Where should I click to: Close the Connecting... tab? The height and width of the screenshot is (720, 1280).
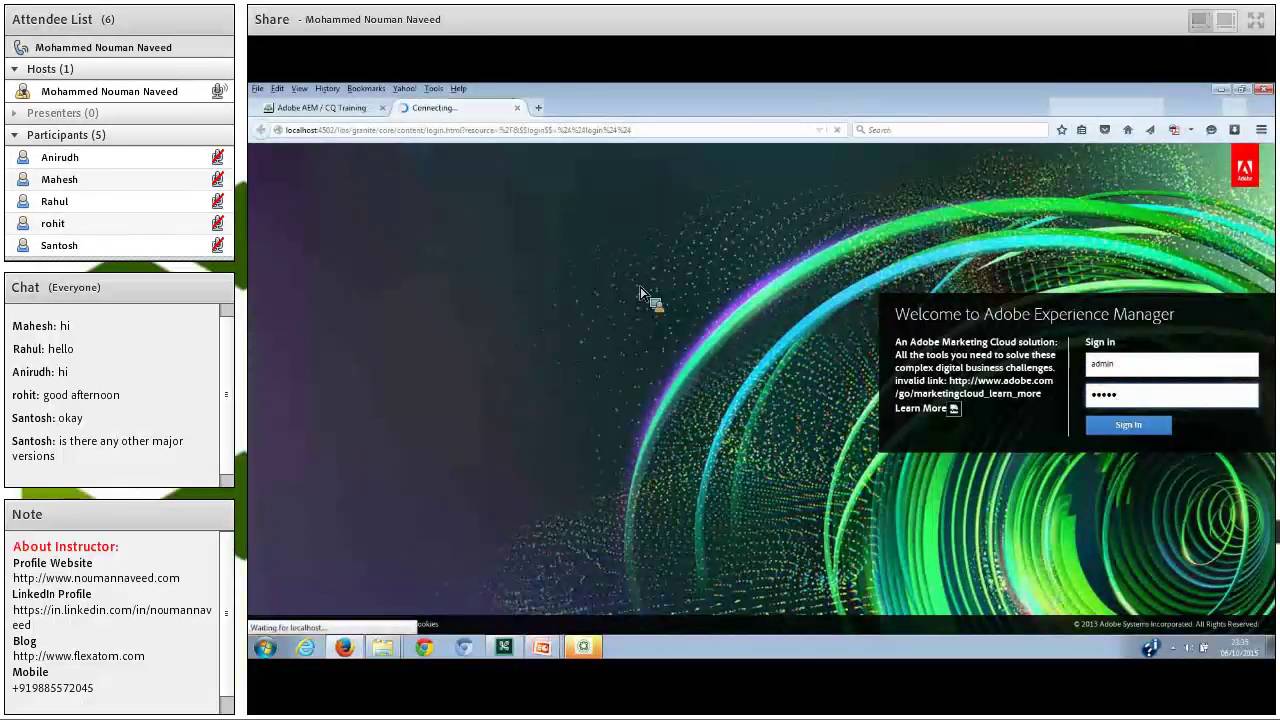click(517, 108)
